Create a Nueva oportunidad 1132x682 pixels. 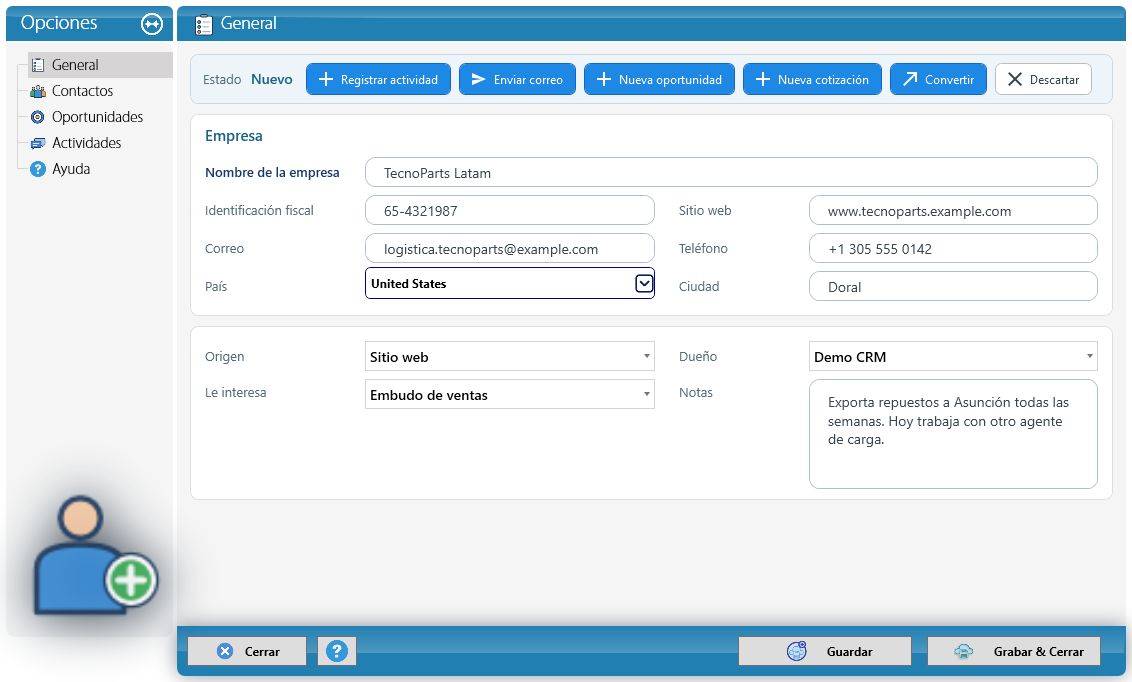pos(659,79)
